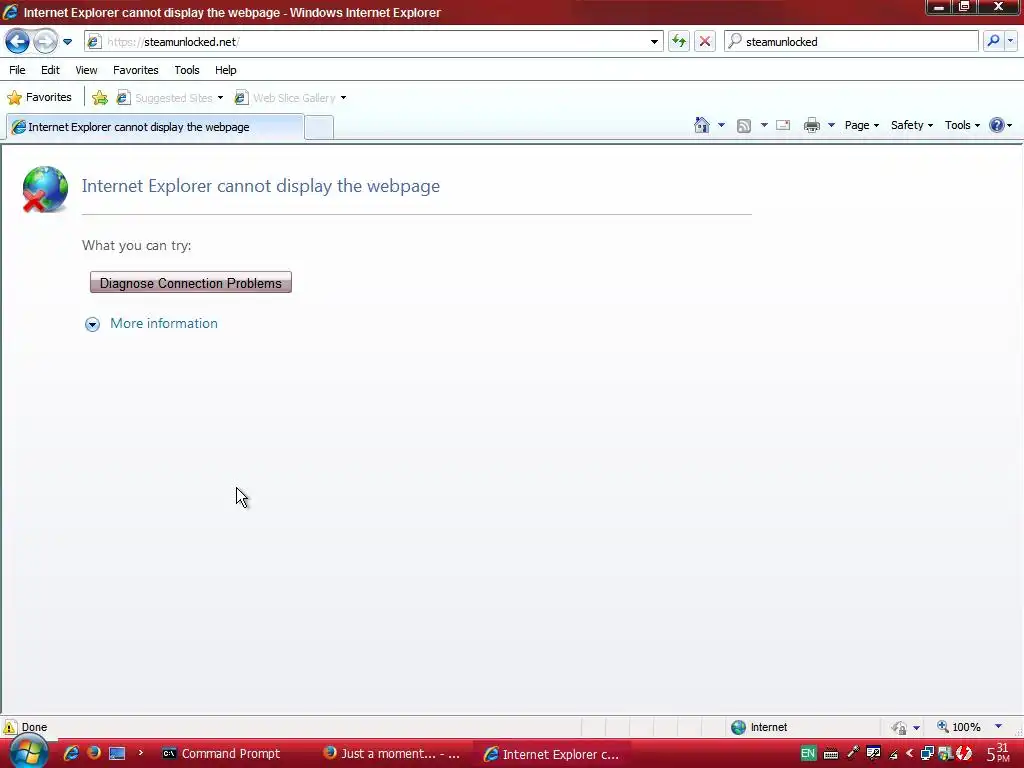Expand the address bar history dropdown
The image size is (1024, 768).
point(654,42)
